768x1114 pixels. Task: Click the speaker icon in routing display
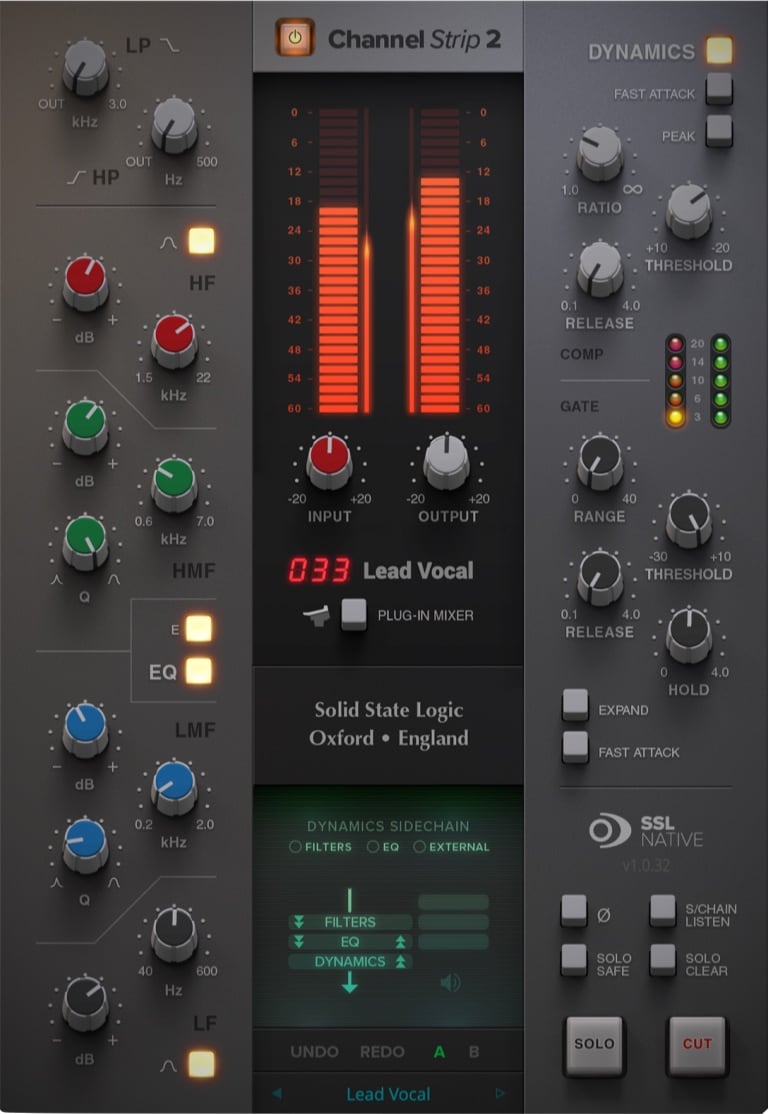pyautogui.click(x=450, y=983)
